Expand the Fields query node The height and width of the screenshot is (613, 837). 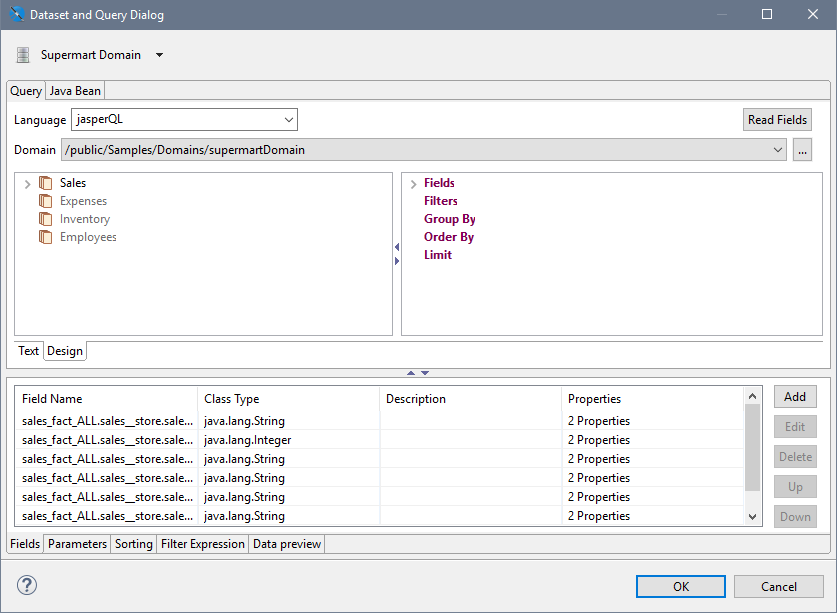click(x=413, y=184)
